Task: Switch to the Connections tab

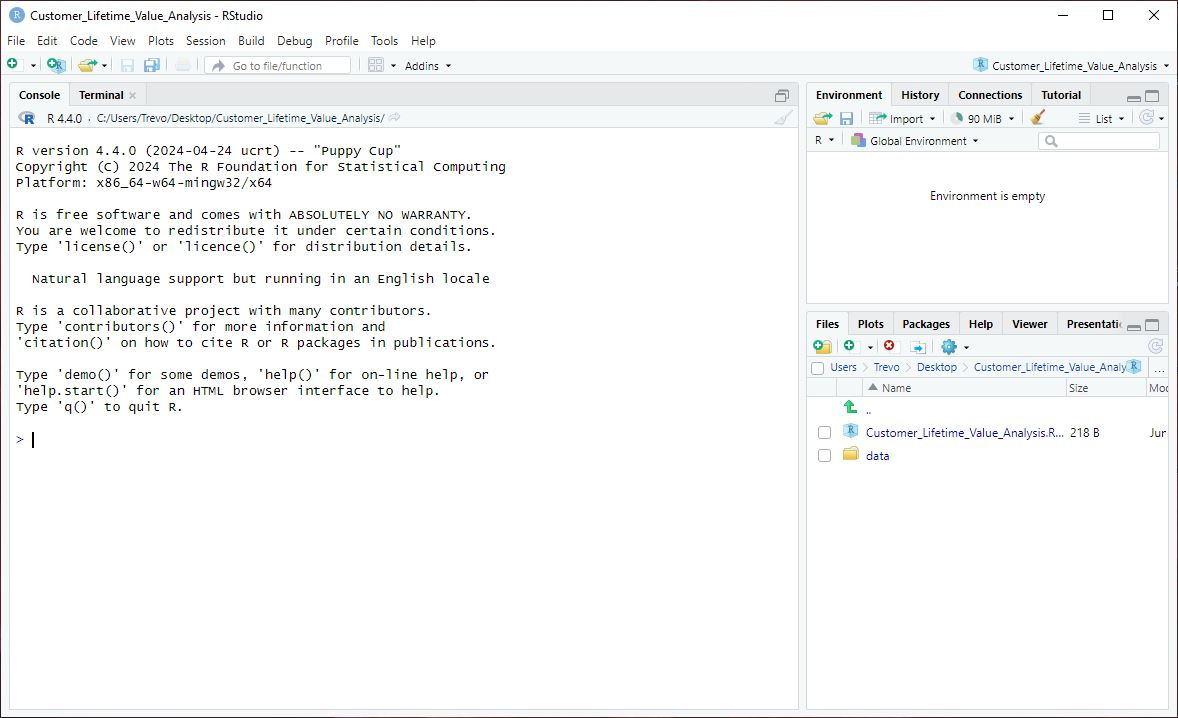Action: pos(989,95)
